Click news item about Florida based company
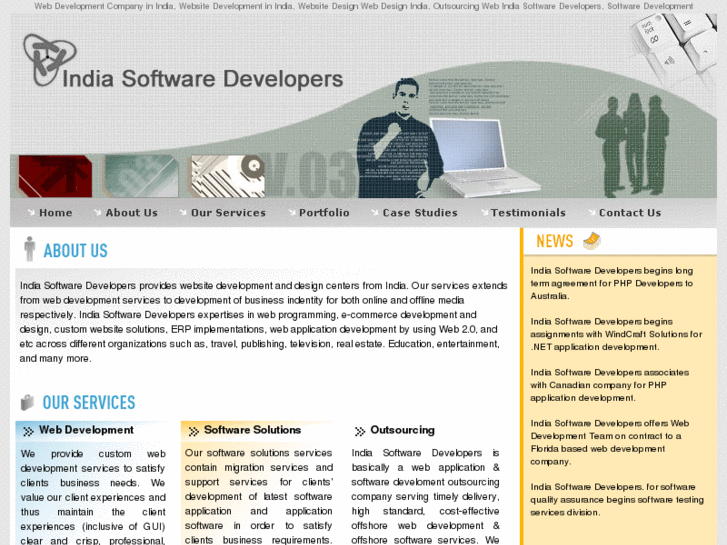This screenshot has height=545, width=727. tap(610, 442)
